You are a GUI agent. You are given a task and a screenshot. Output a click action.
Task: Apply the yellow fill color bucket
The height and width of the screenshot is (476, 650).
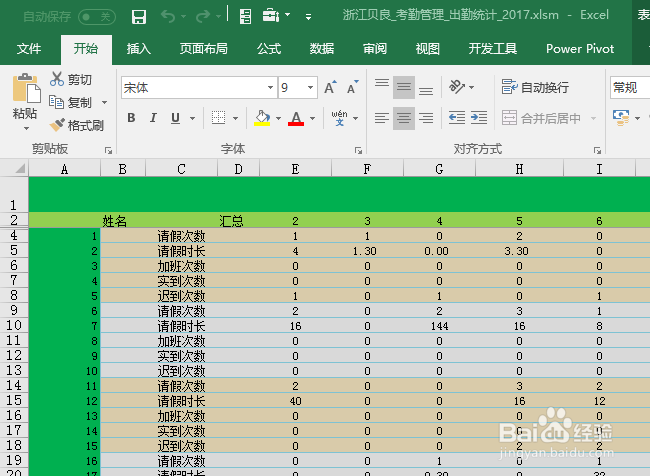click(x=262, y=118)
